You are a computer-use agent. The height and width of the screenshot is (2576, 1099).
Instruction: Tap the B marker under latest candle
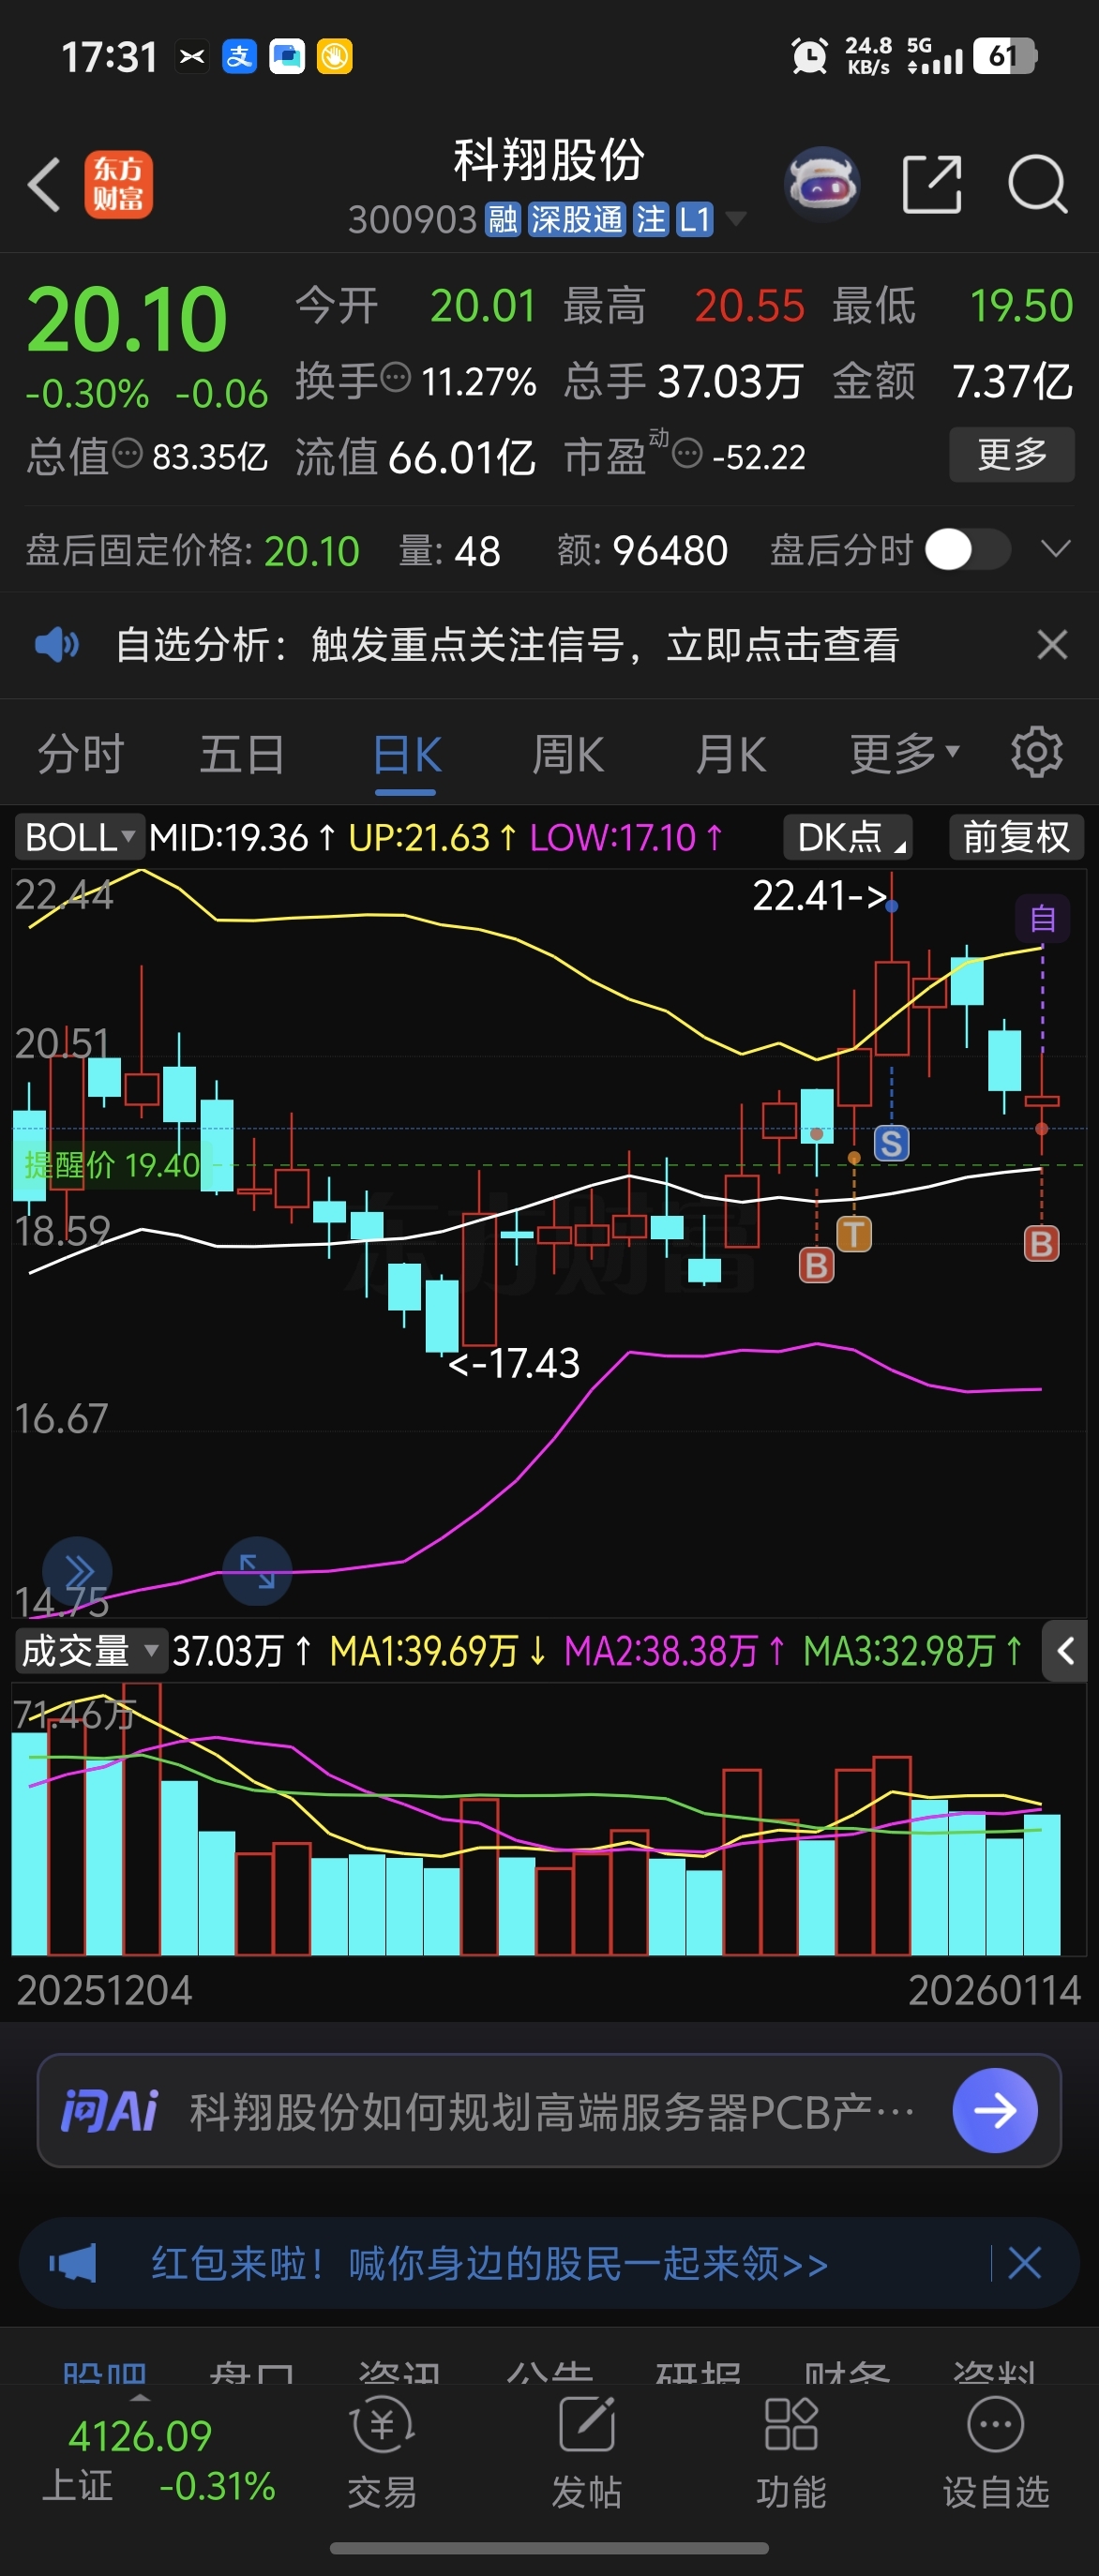[1041, 1244]
